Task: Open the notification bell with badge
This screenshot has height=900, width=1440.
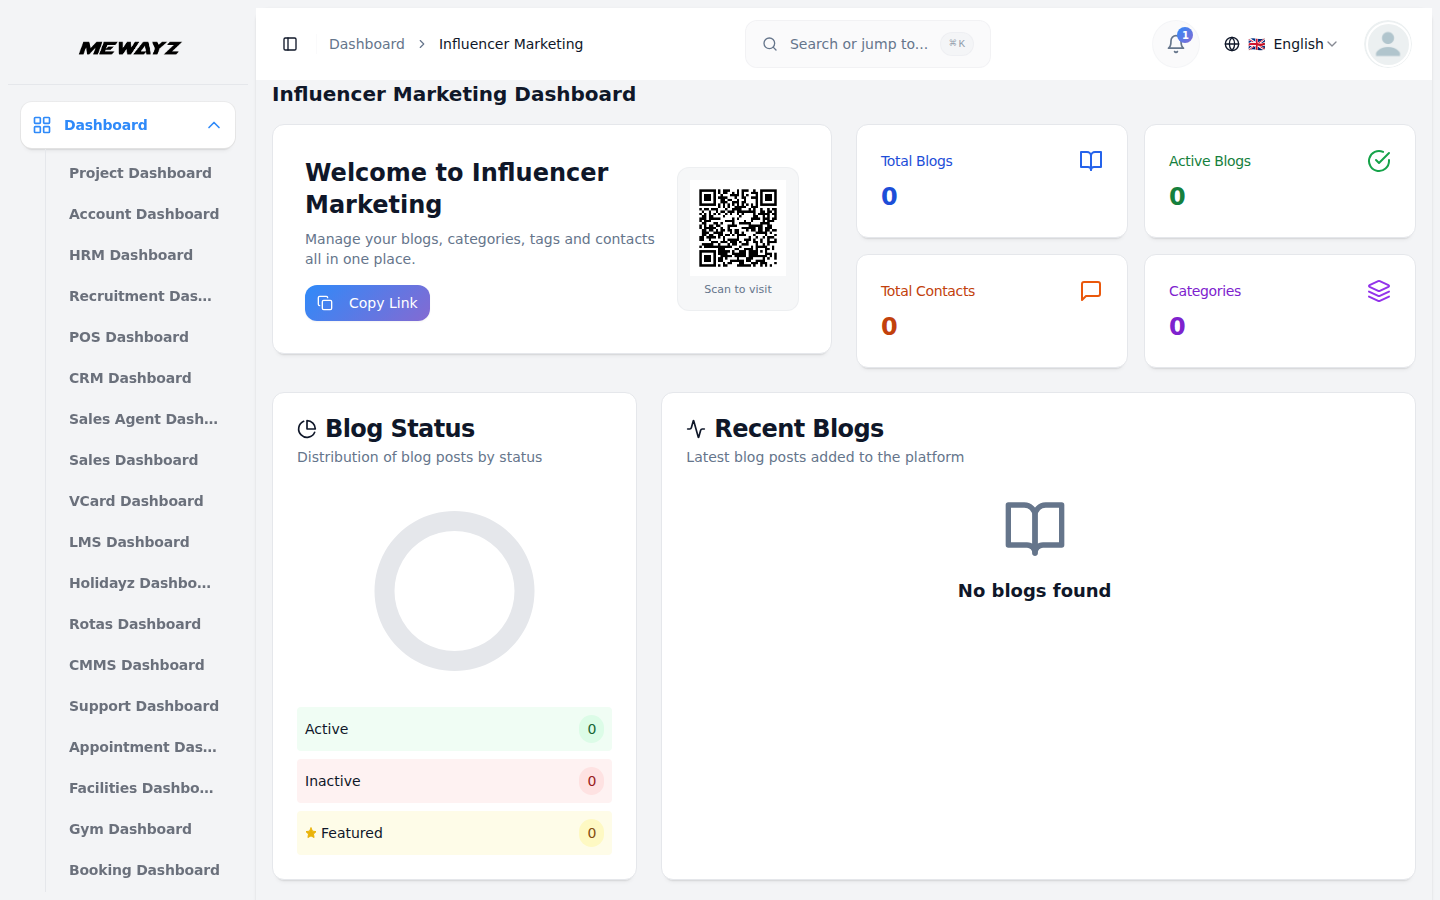Action: (x=1175, y=44)
